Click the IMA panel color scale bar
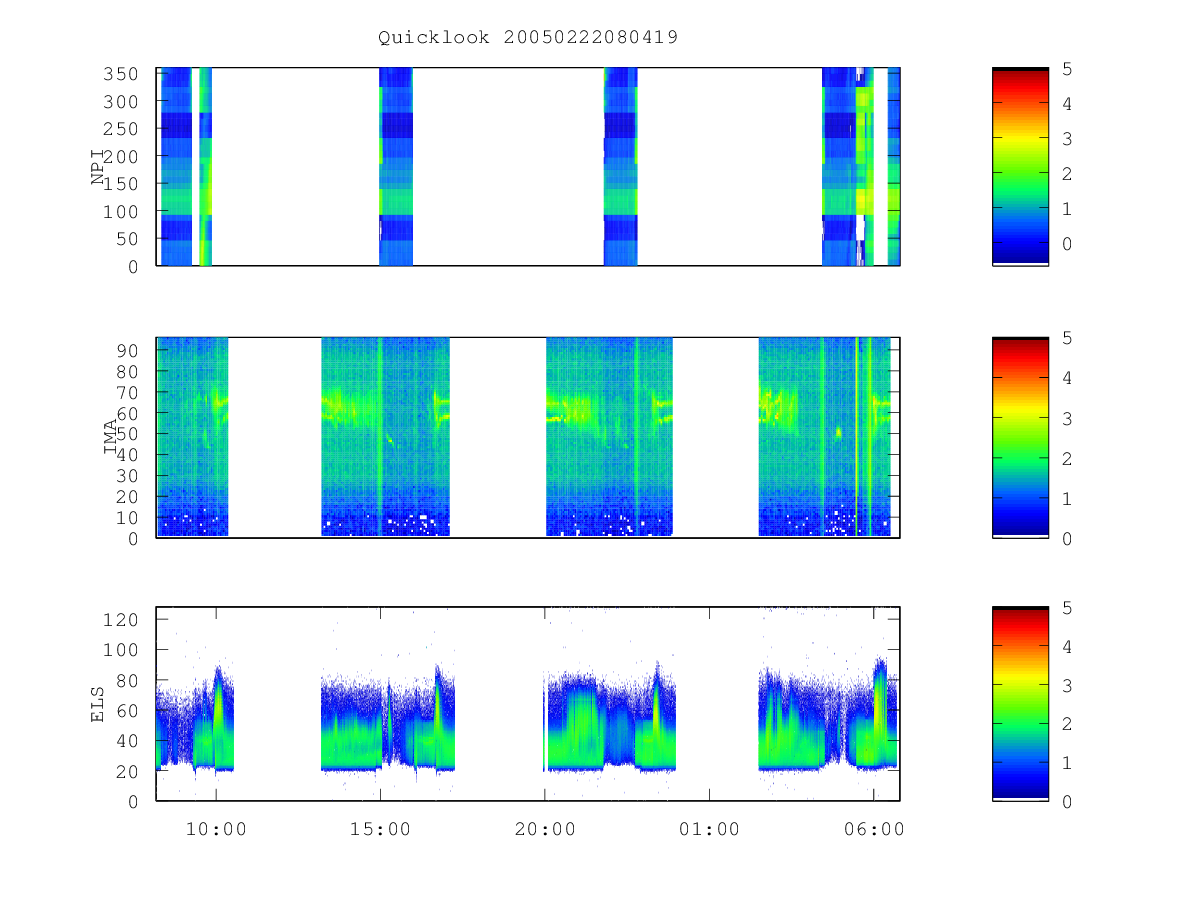 (x=1020, y=437)
